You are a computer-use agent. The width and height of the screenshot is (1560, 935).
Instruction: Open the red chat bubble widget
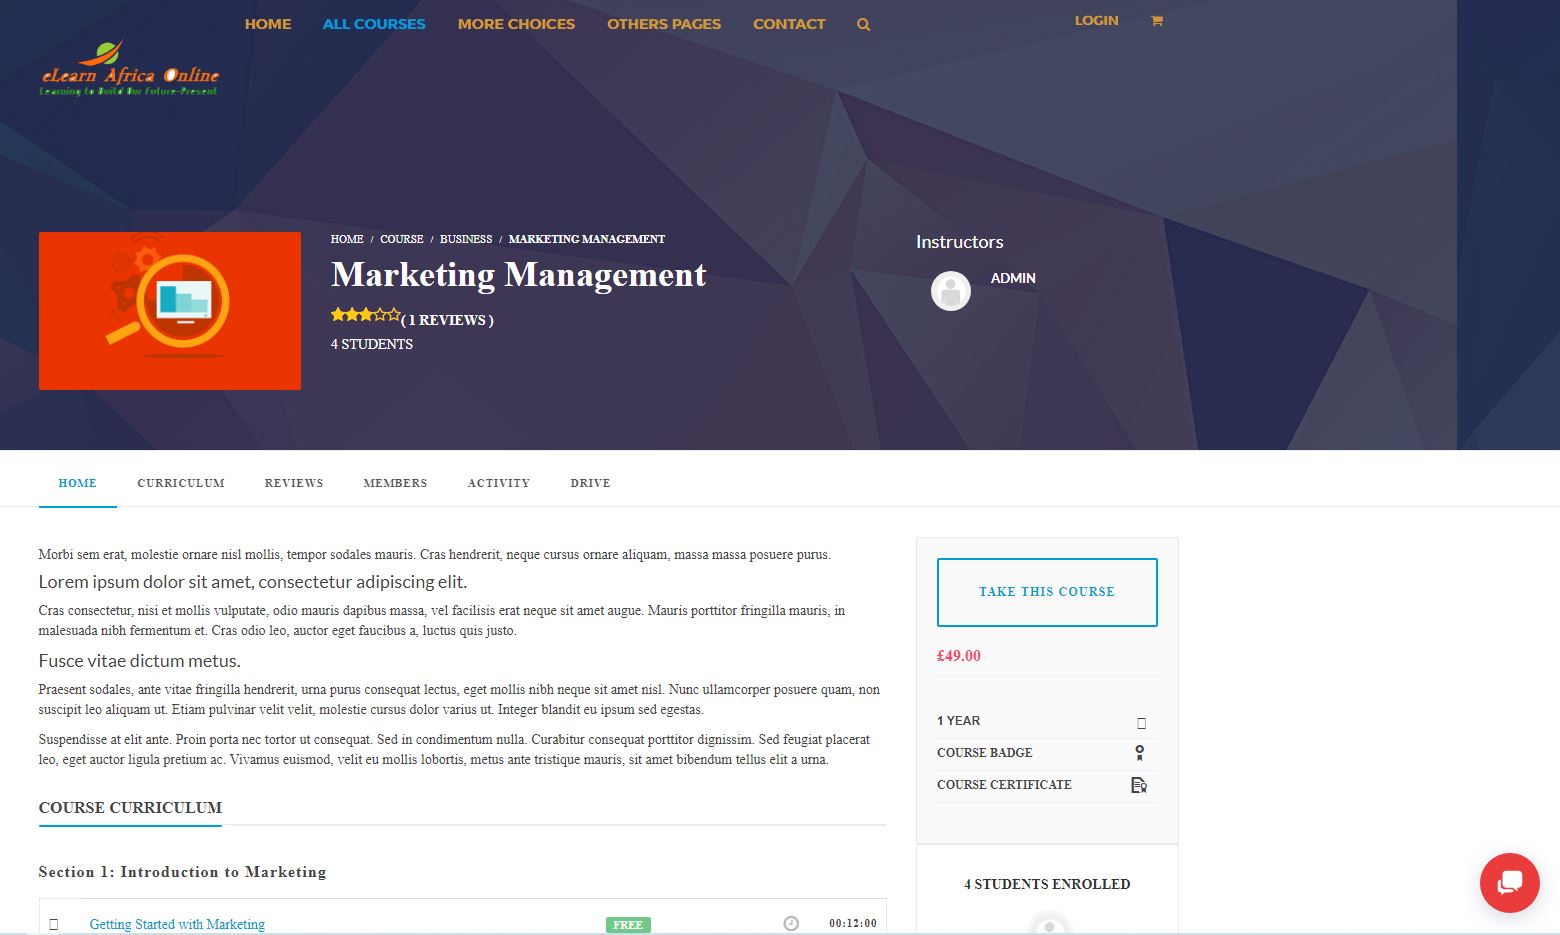(1509, 882)
